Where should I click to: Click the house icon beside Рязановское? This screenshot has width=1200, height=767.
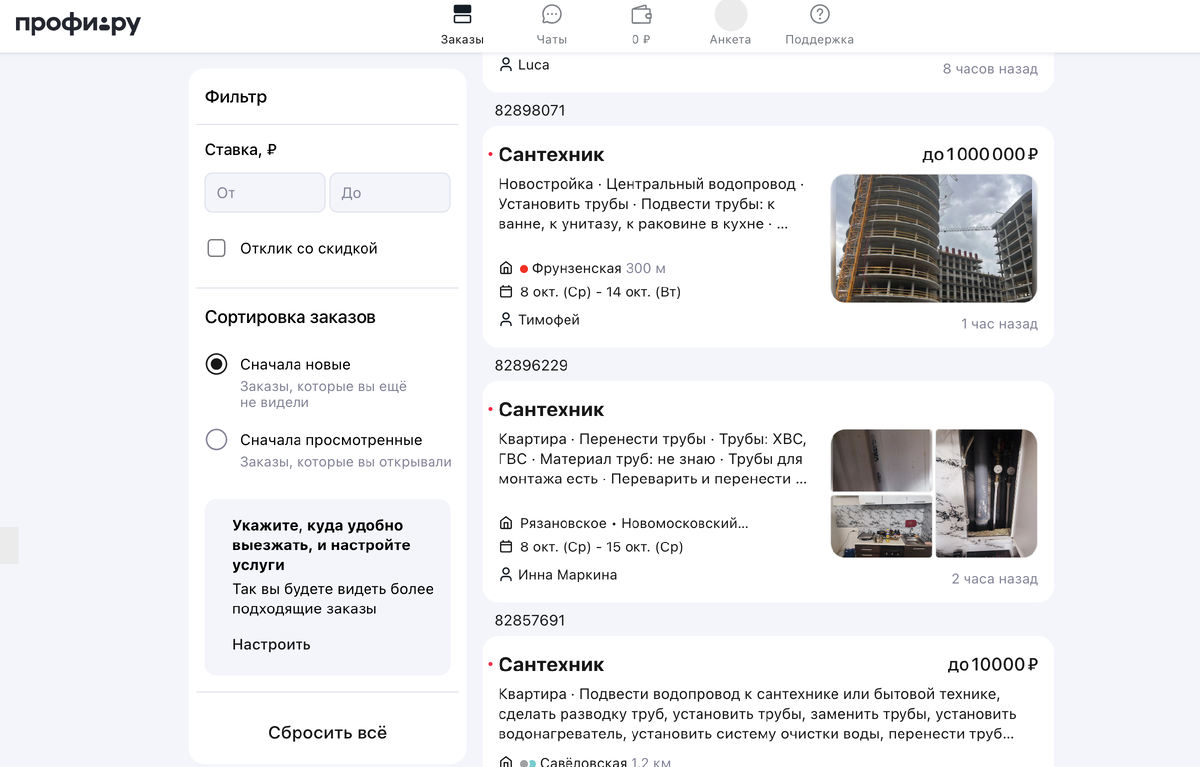[506, 524]
